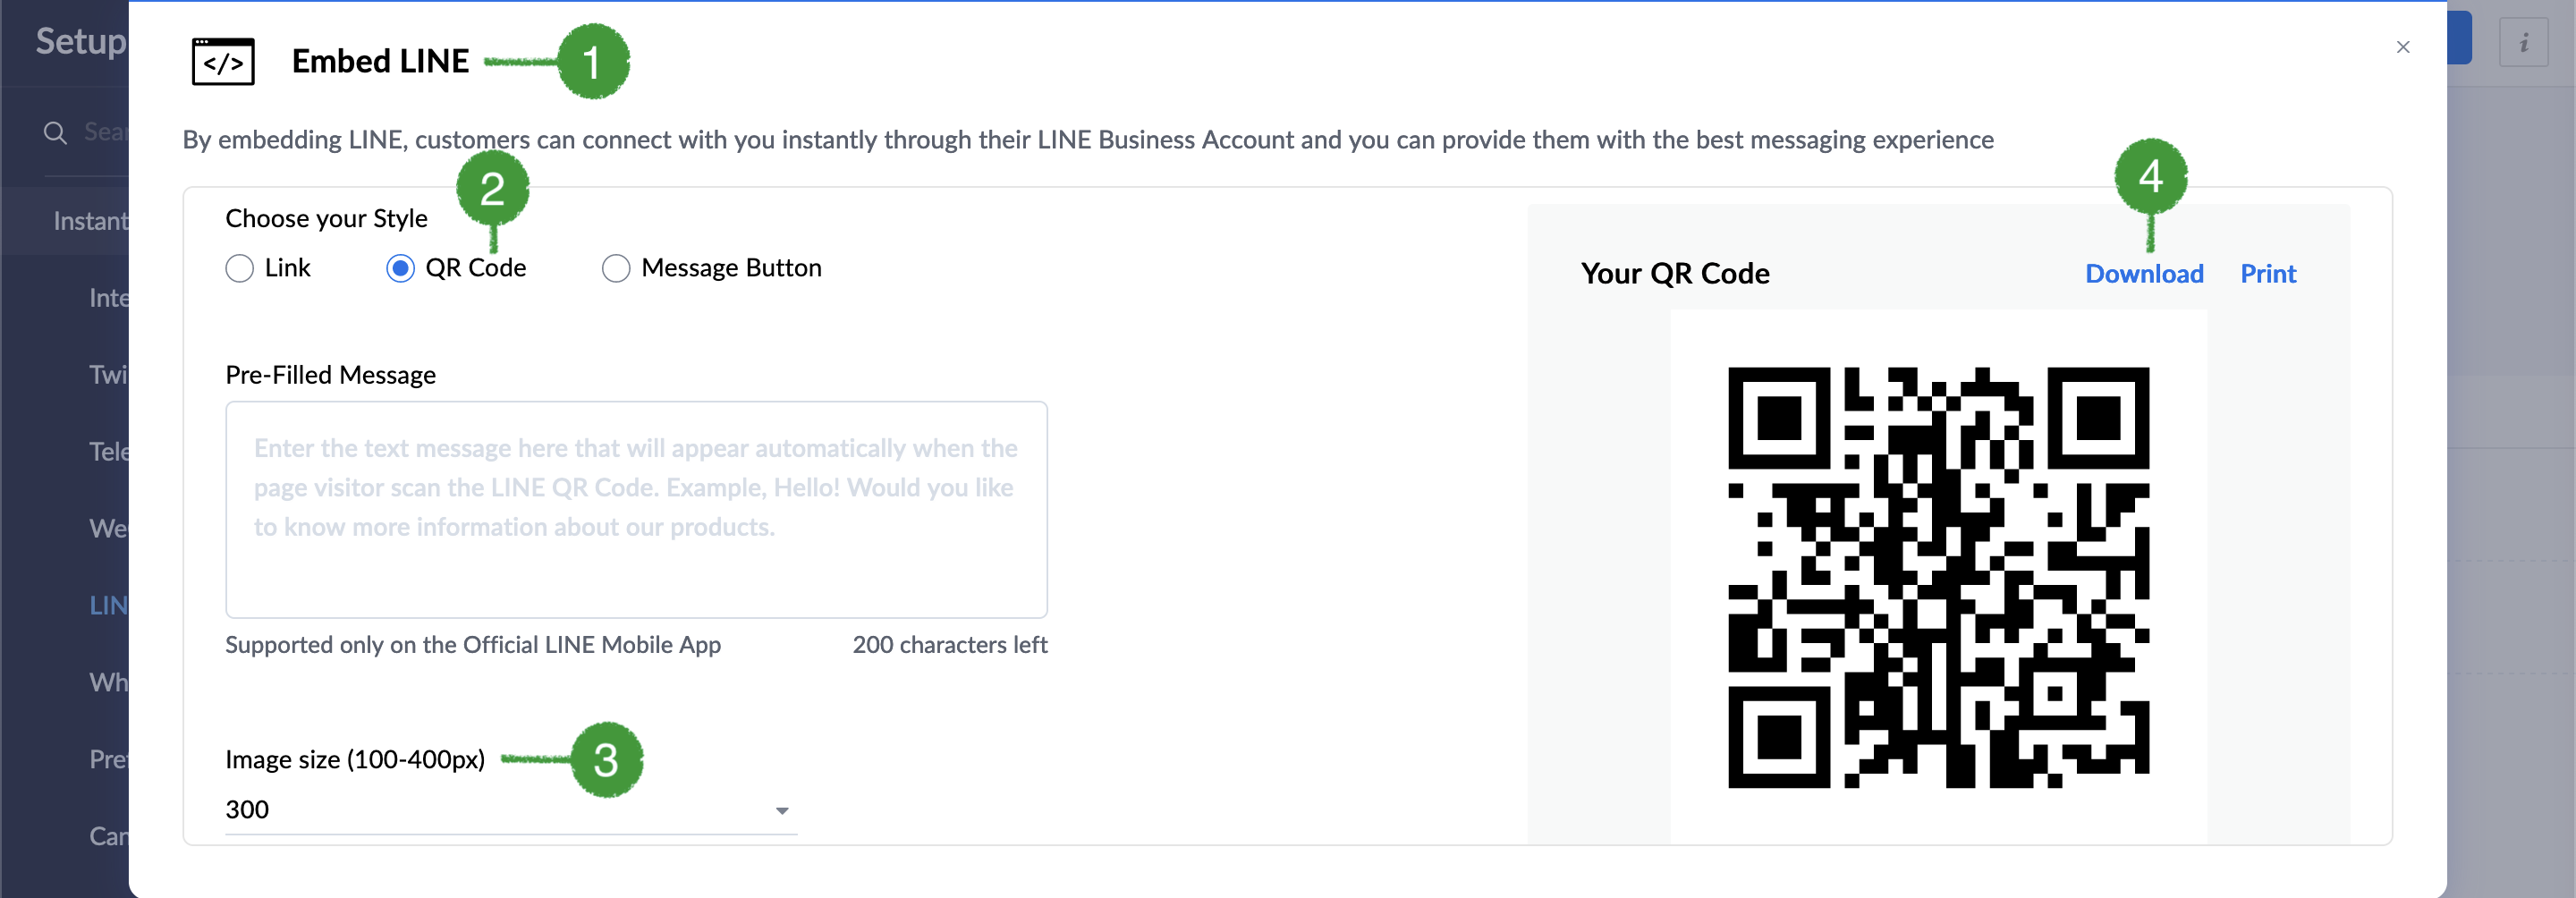Open the LINE item in sidebar

click(108, 605)
